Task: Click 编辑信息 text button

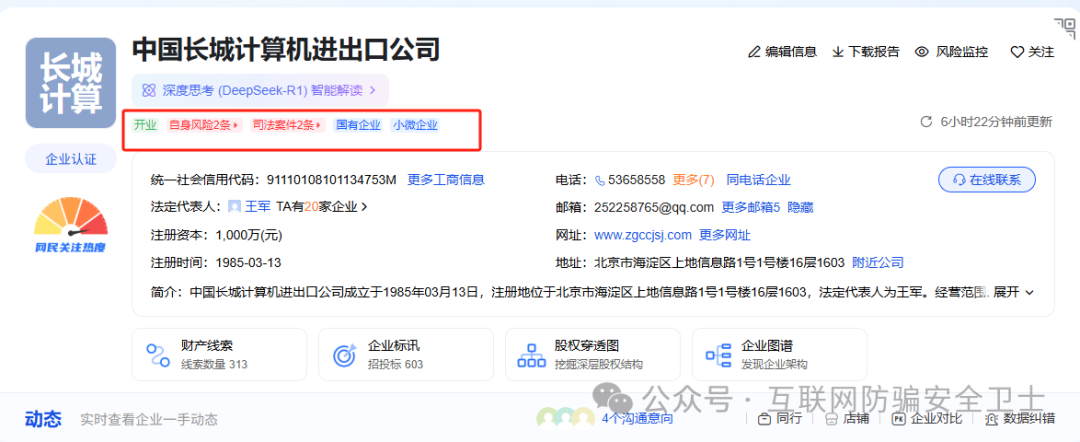Action: [x=791, y=52]
